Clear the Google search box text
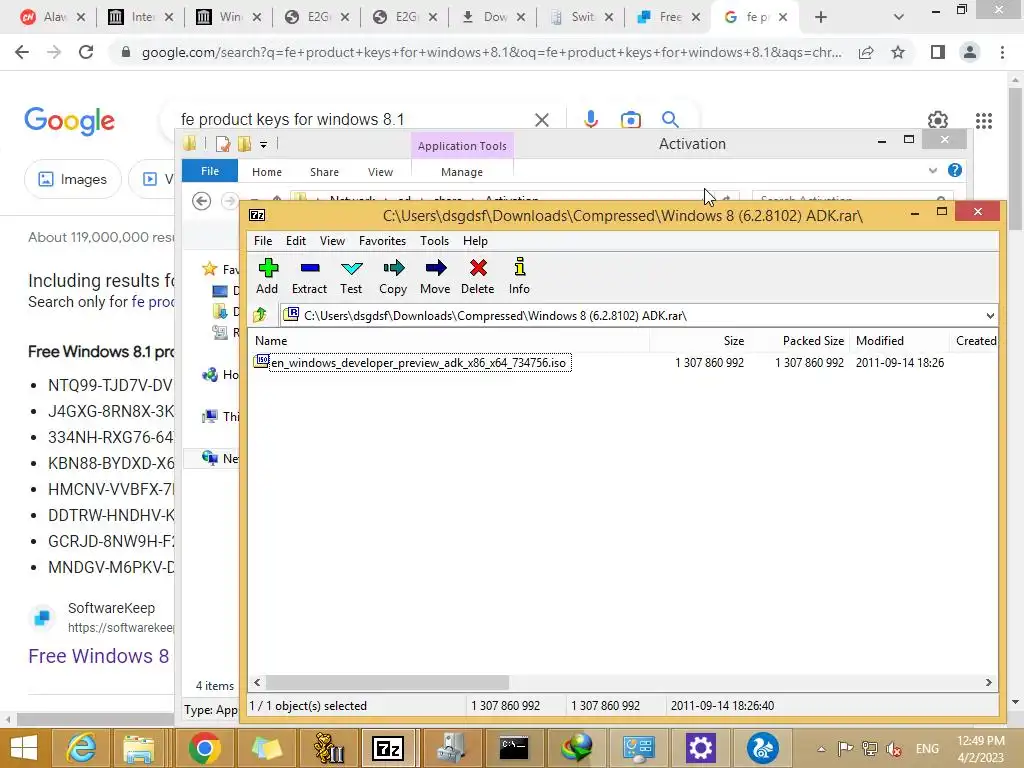The image size is (1024, 768). click(541, 120)
